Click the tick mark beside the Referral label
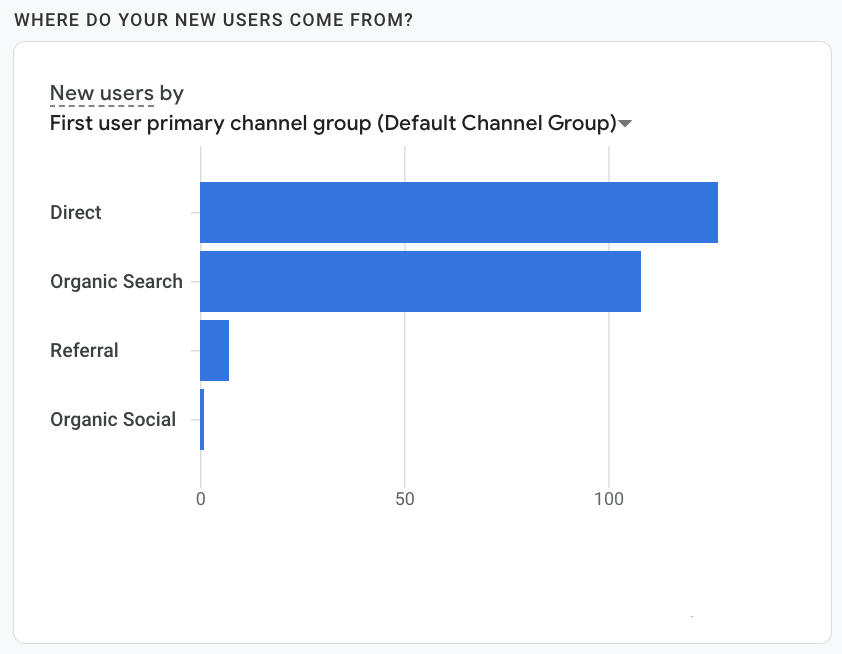 point(195,350)
